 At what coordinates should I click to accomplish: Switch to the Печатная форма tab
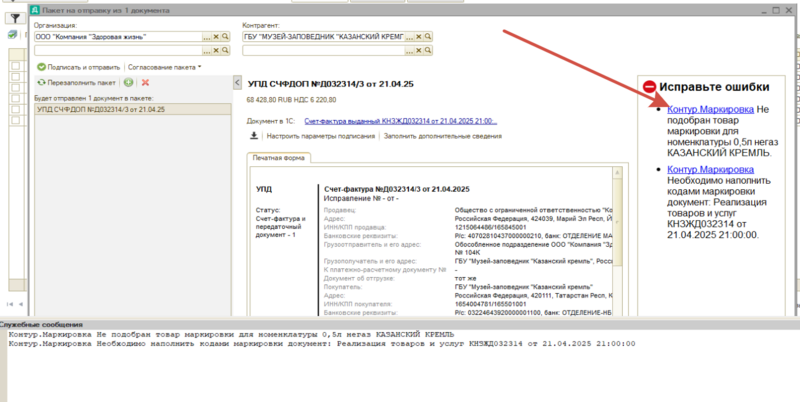click(279, 158)
